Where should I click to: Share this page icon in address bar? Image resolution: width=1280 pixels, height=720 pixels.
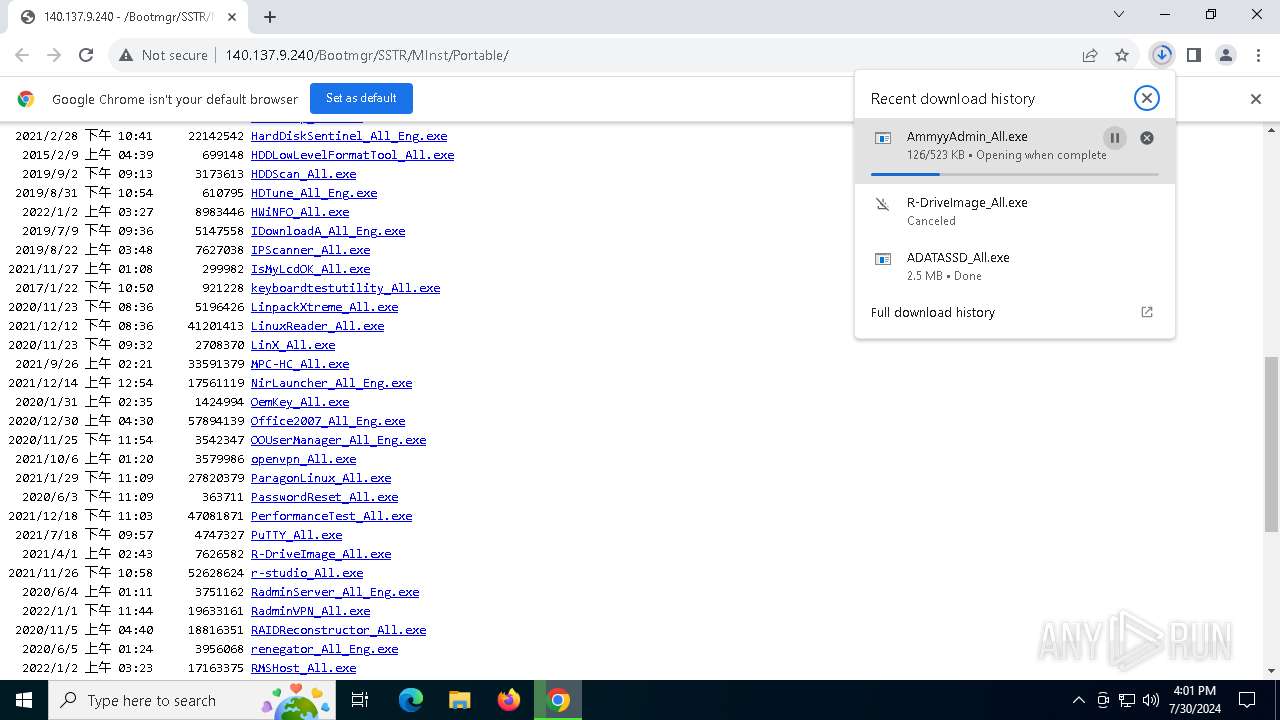tap(1090, 55)
